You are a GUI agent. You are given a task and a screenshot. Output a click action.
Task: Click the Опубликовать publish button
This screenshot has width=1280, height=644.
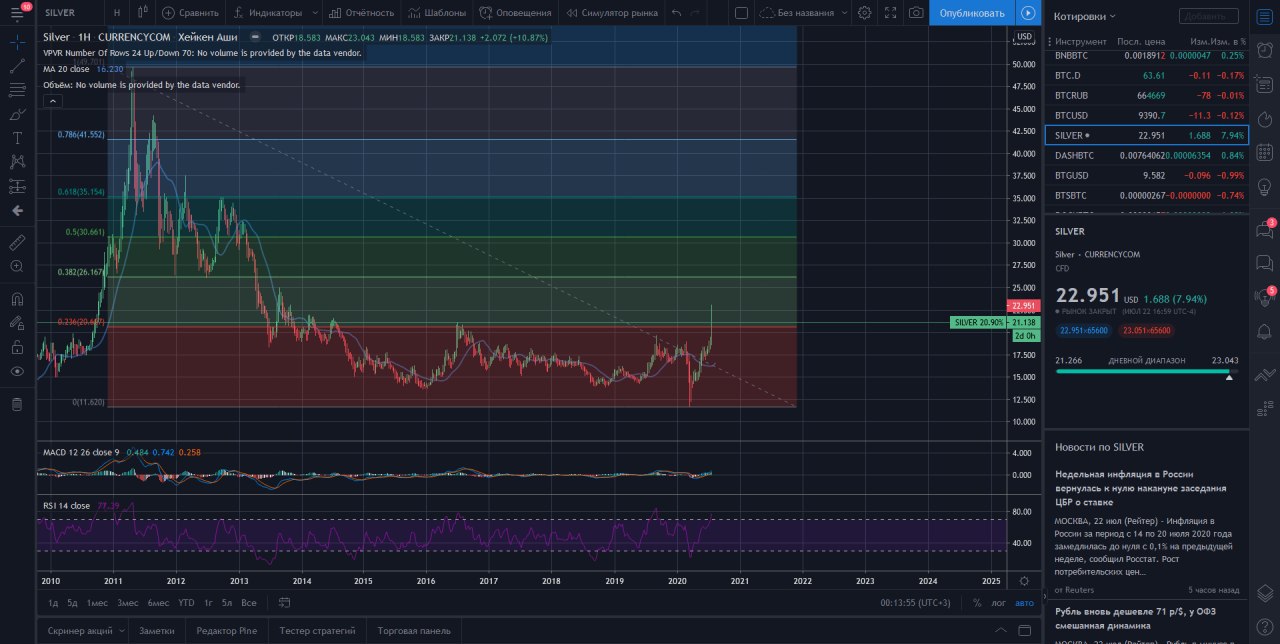coord(972,13)
